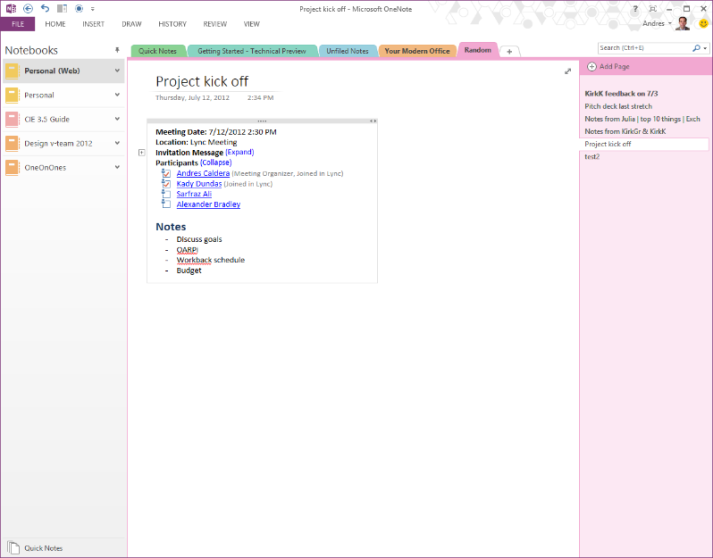713x558 pixels.
Task: Switch to the Quick Notes section tab
Action: pos(158,51)
